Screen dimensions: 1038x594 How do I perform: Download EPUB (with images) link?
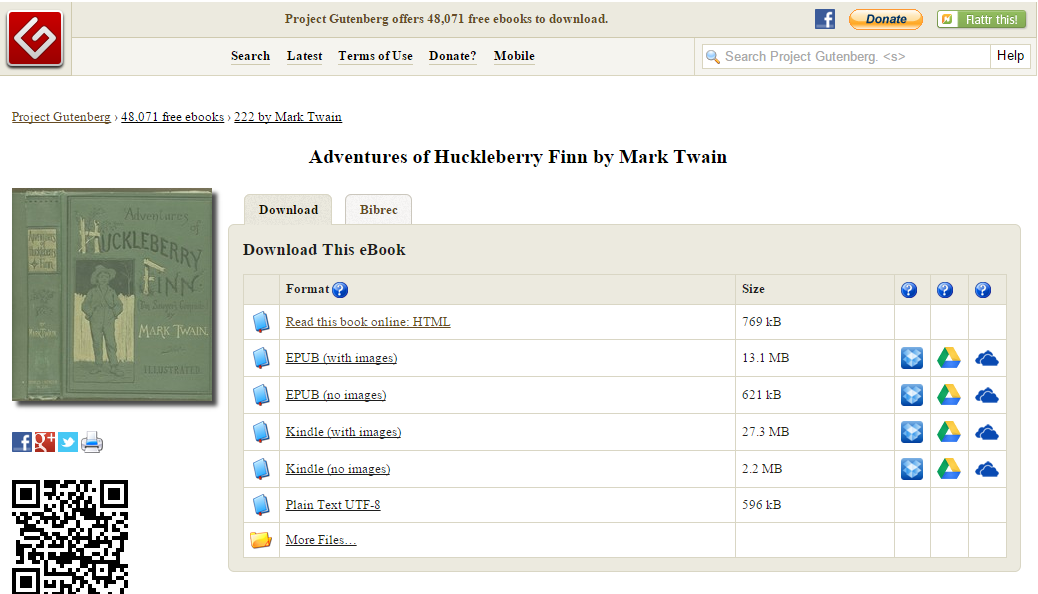click(341, 358)
